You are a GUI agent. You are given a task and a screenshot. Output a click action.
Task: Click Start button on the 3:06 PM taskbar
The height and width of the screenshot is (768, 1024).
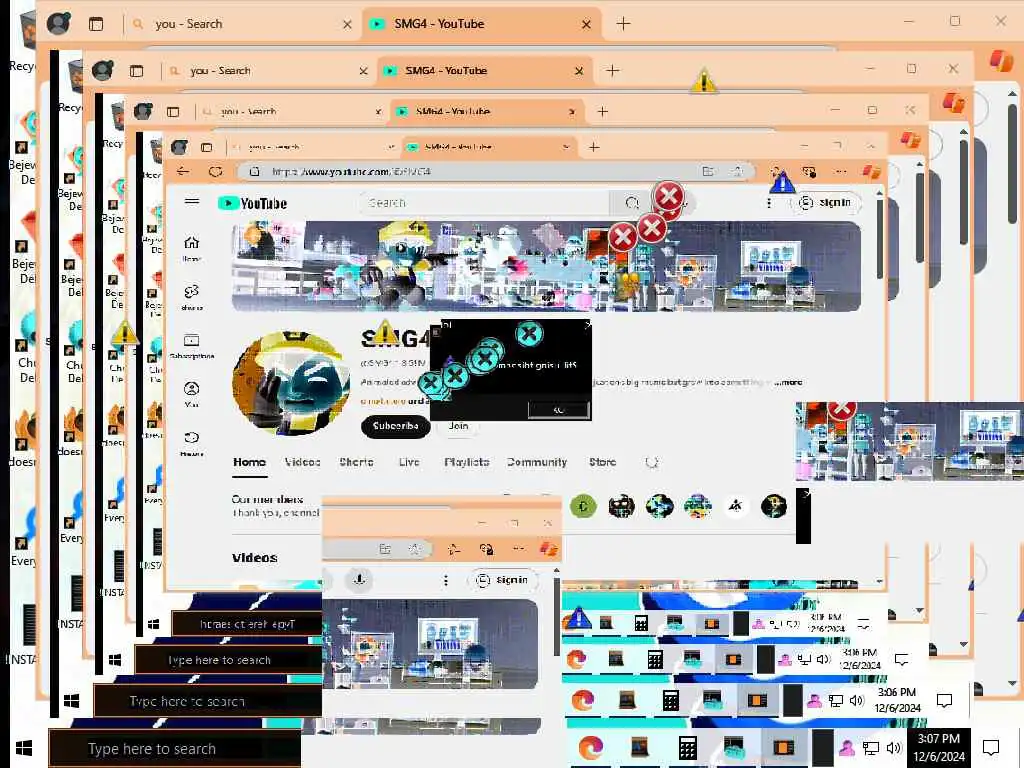pos(72,701)
